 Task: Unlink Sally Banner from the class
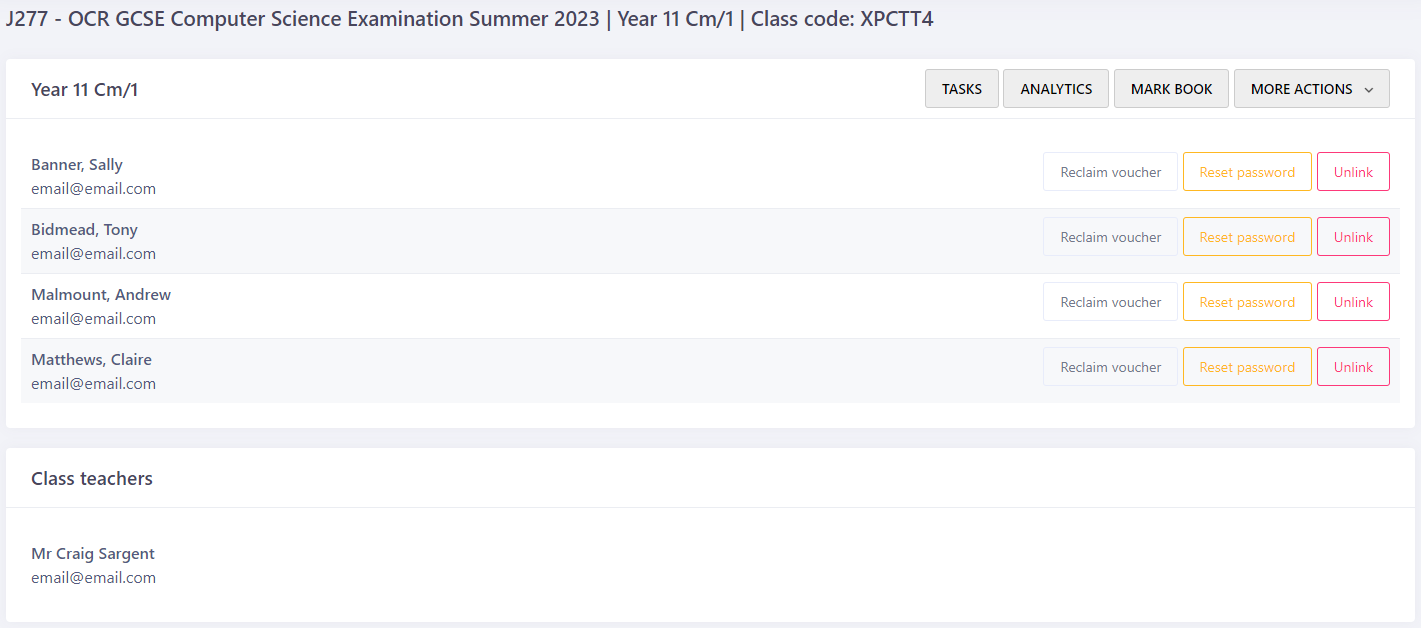(x=1353, y=172)
